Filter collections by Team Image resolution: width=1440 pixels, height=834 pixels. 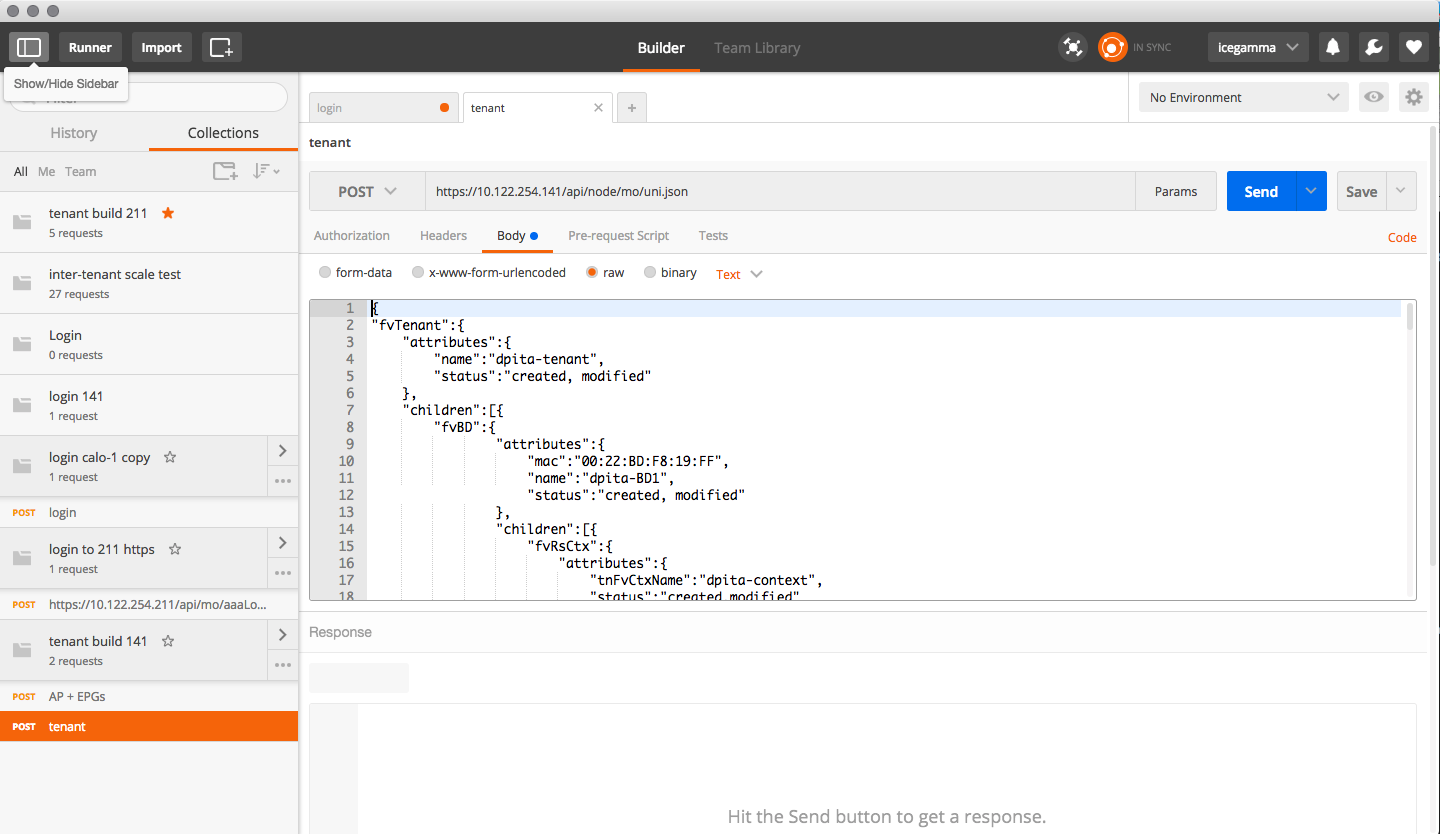click(x=80, y=171)
